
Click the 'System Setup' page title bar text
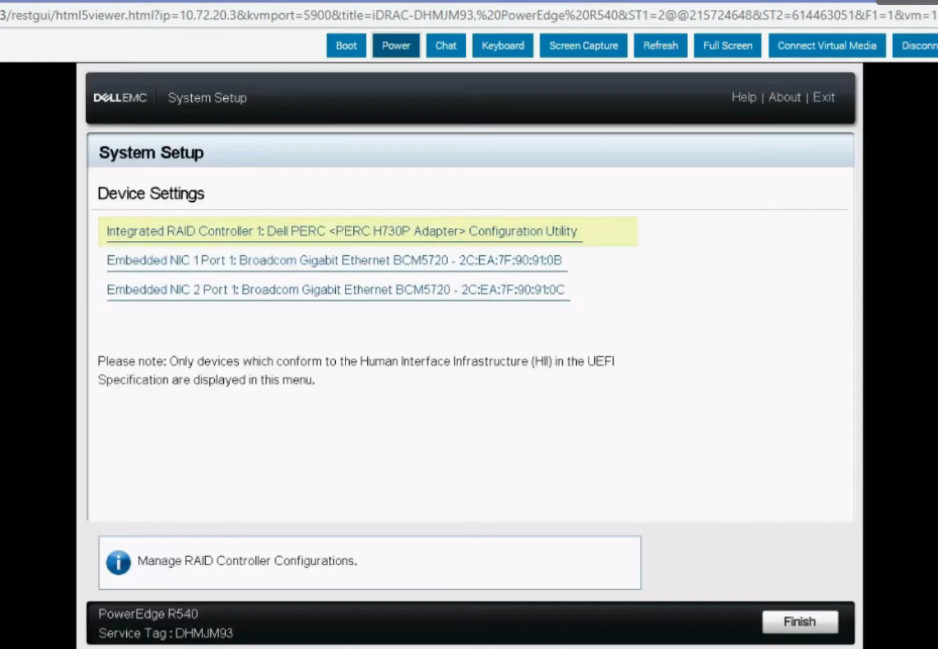click(151, 153)
